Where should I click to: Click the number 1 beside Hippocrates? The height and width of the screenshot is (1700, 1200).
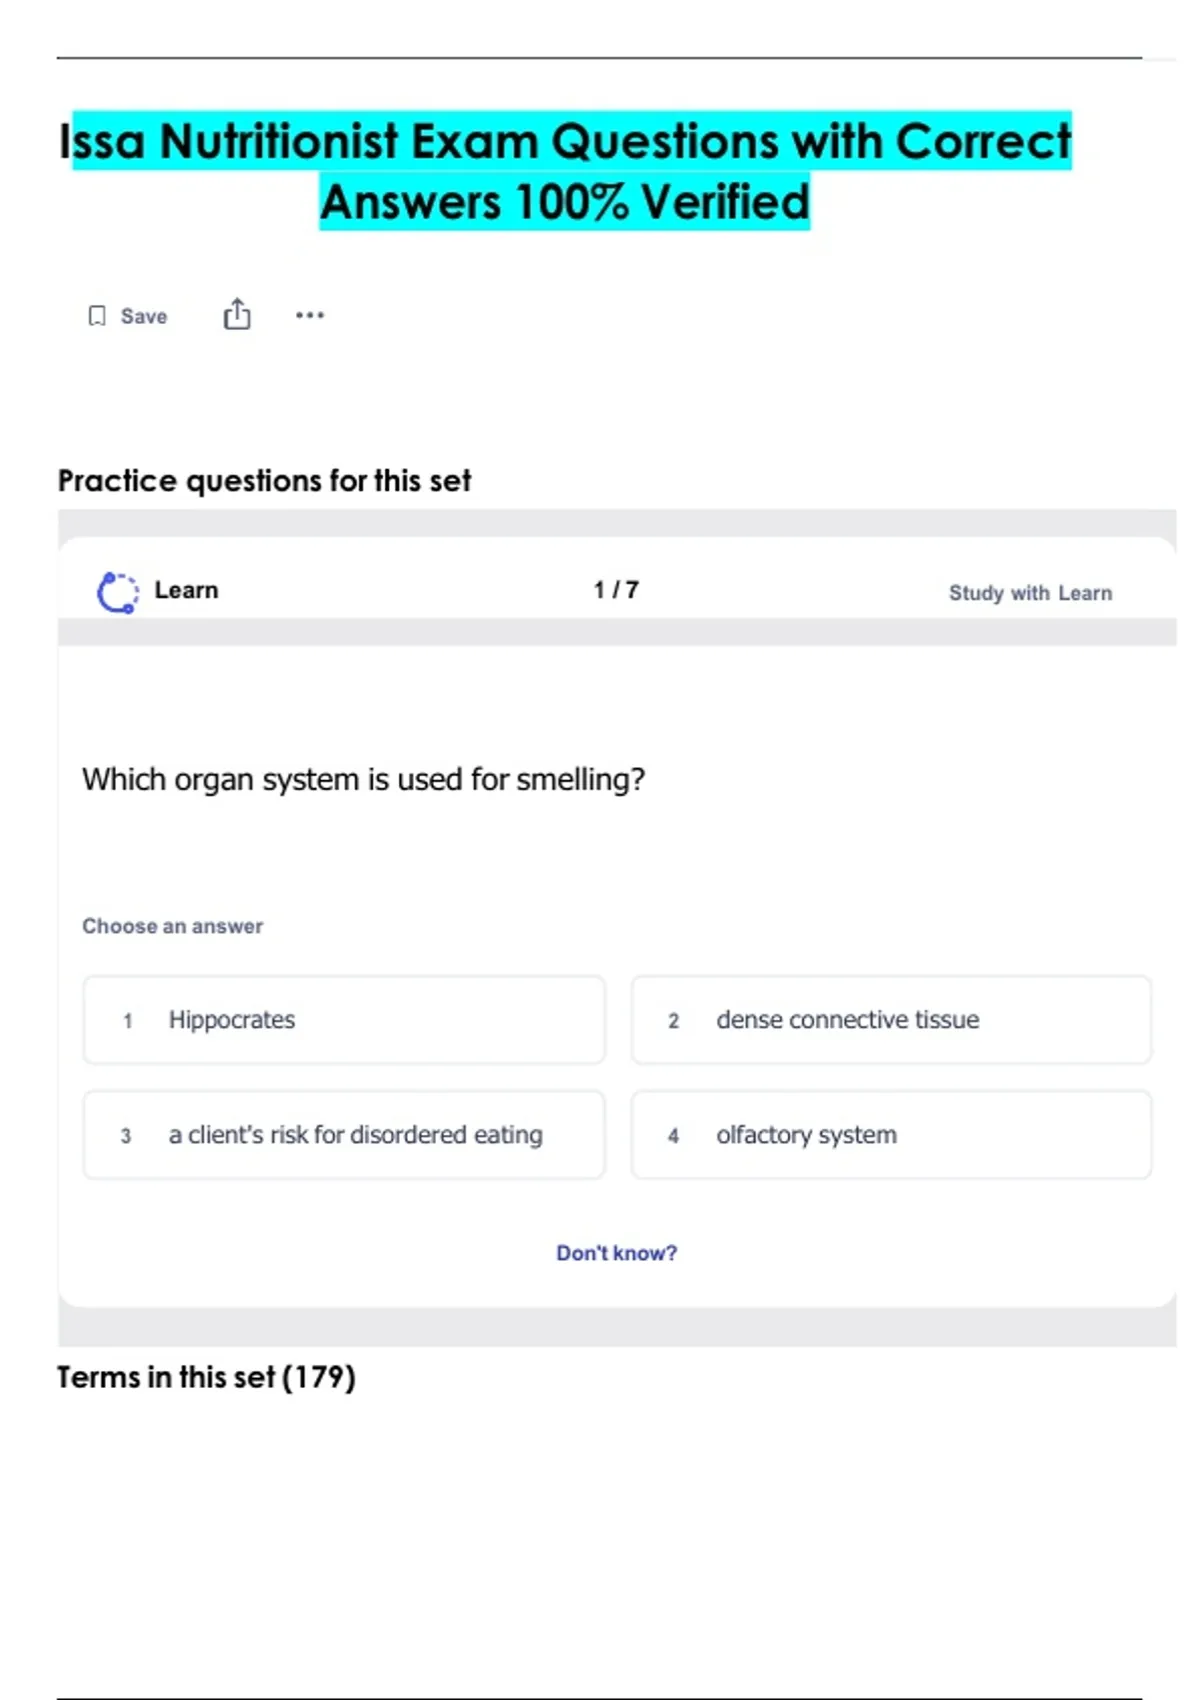(127, 1021)
